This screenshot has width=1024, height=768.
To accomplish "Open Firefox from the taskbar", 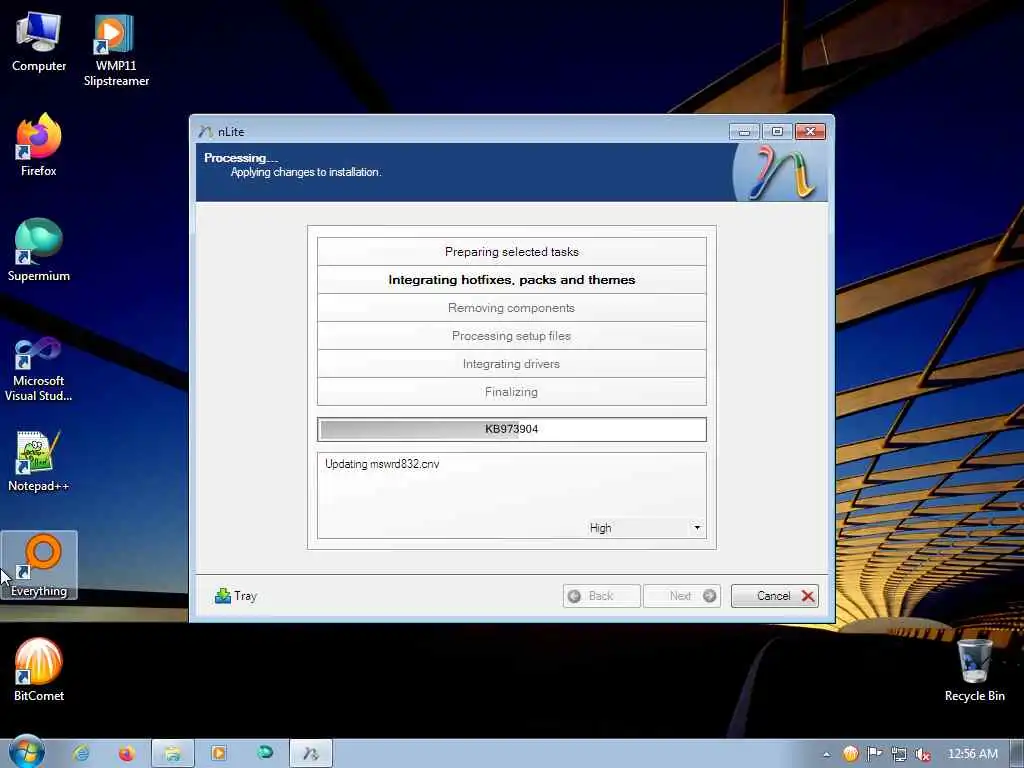I will tap(126, 753).
